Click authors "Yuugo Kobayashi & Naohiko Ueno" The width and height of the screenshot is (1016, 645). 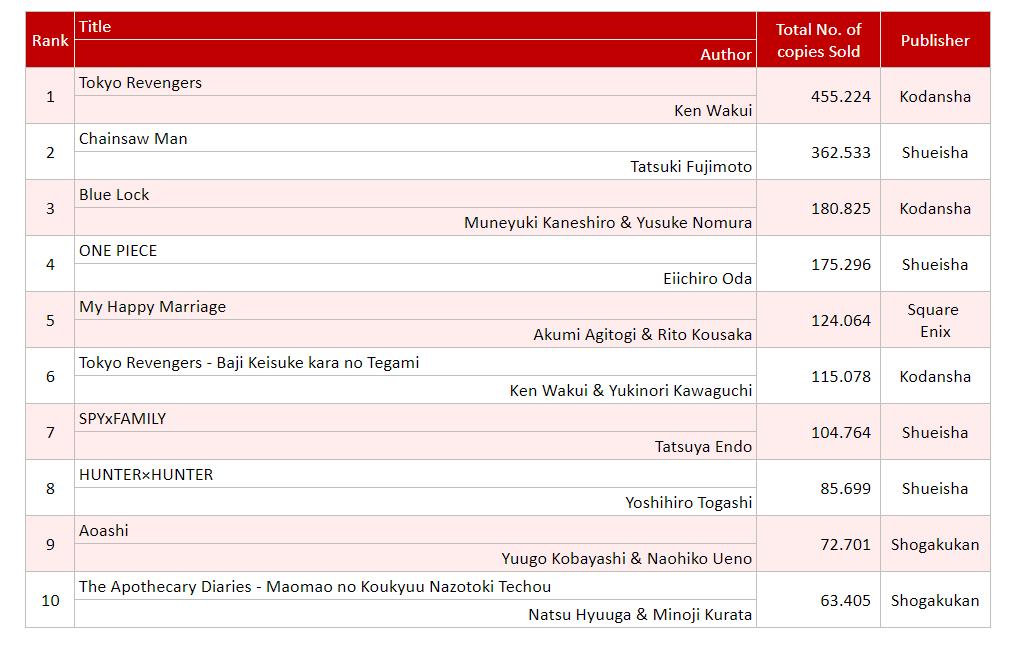[627, 559]
